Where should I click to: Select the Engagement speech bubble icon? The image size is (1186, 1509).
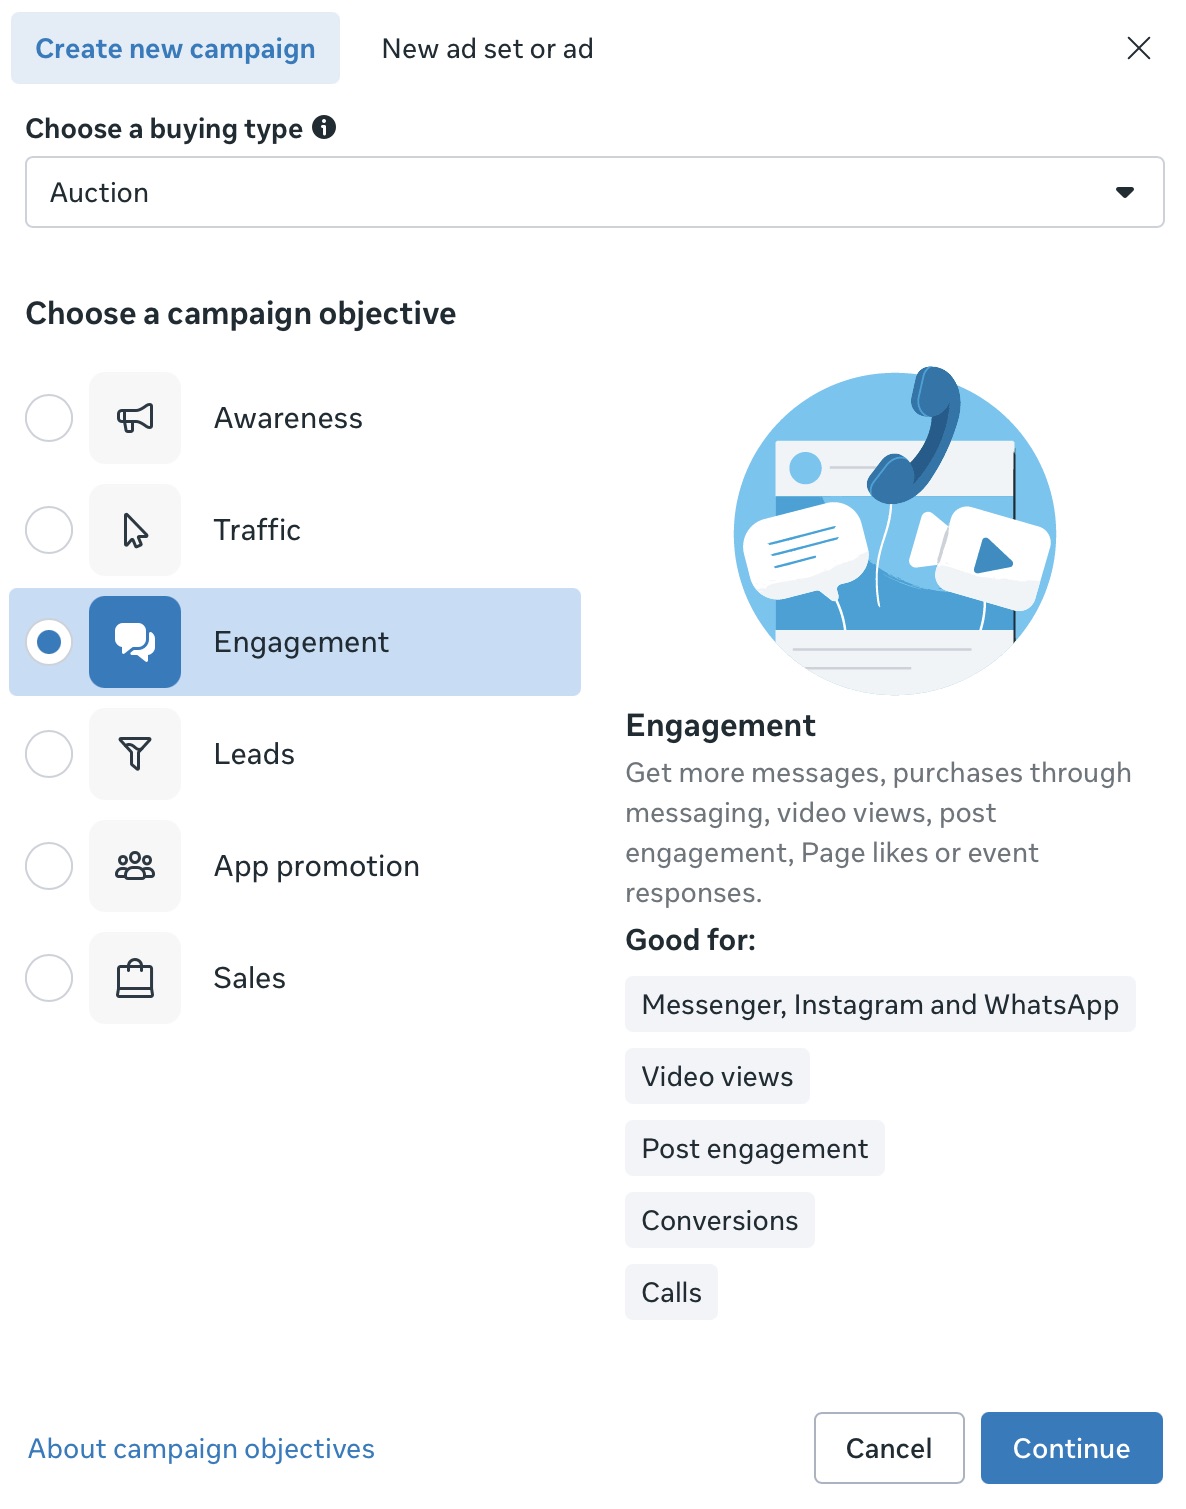pyautogui.click(x=135, y=642)
